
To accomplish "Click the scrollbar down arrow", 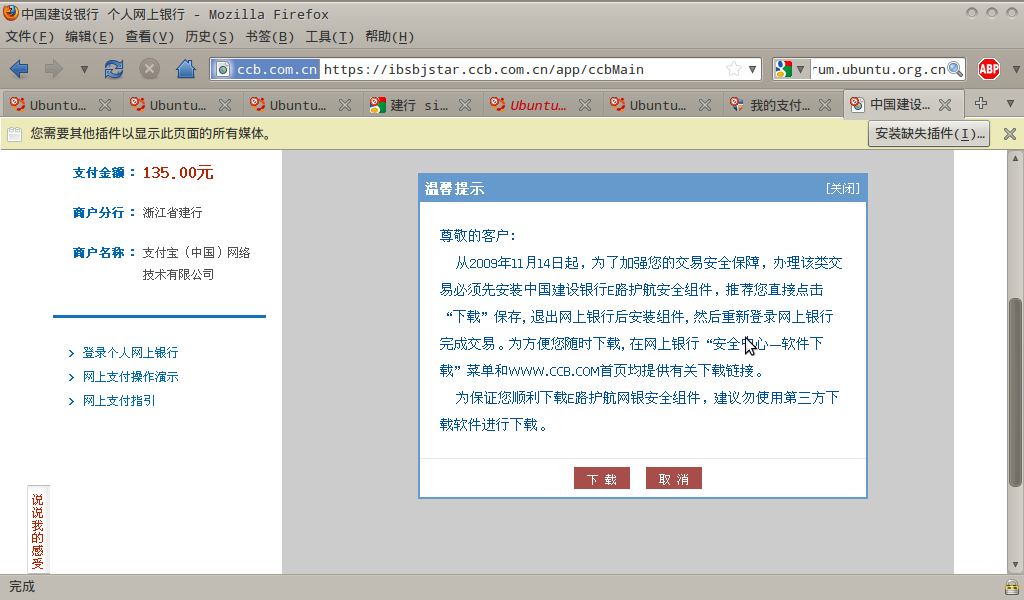I will 1015,565.
